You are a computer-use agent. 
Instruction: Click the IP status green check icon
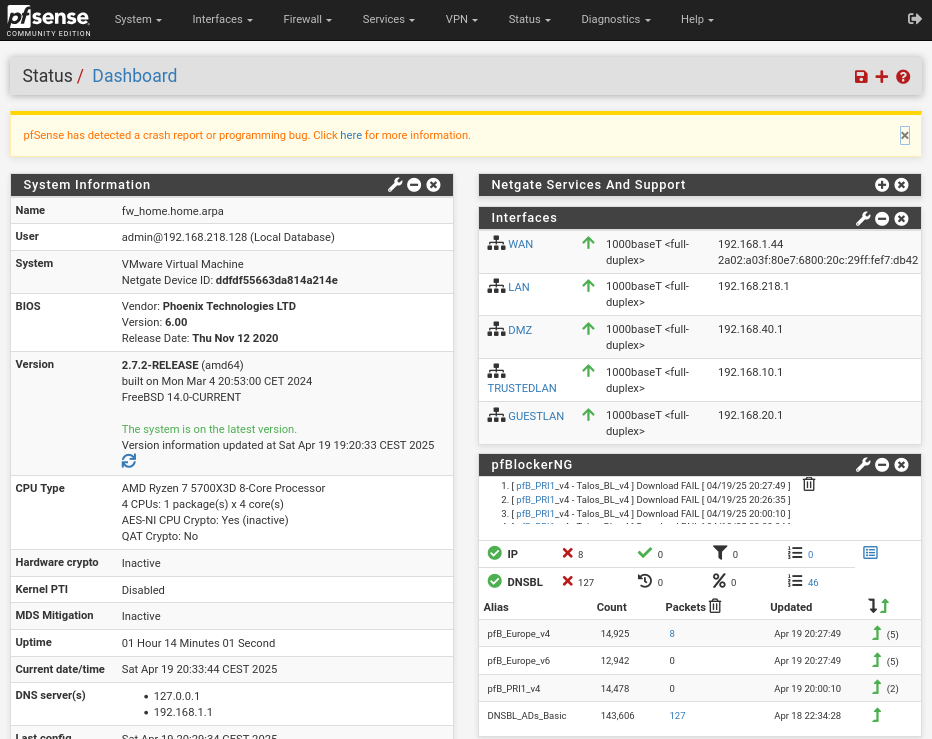pyautogui.click(x=495, y=554)
